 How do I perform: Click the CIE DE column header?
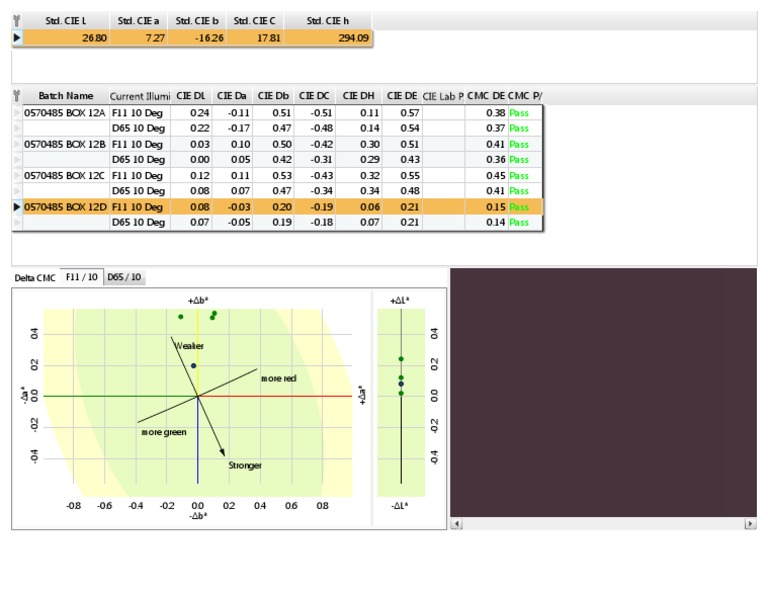[402, 96]
